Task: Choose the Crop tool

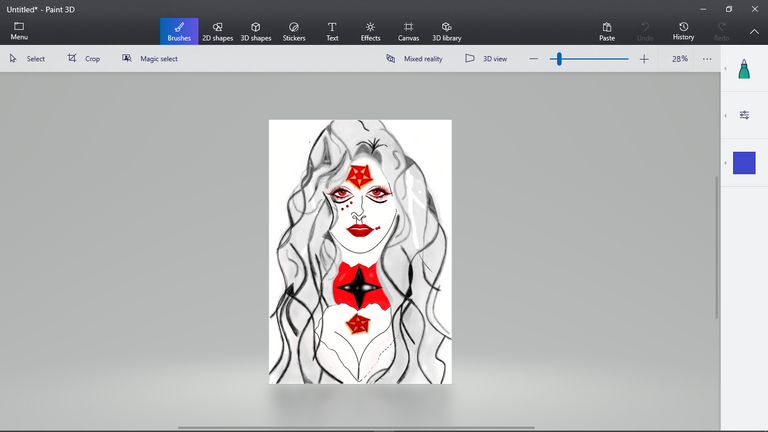Action: [84, 59]
